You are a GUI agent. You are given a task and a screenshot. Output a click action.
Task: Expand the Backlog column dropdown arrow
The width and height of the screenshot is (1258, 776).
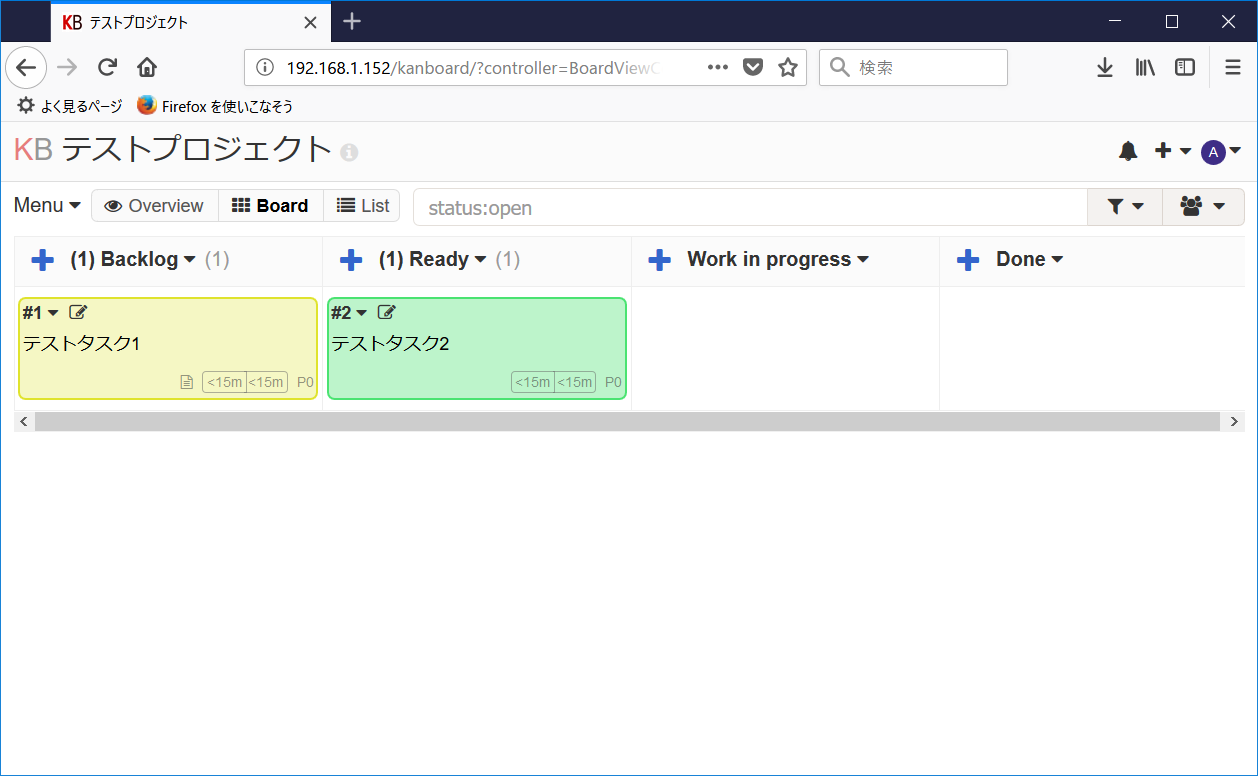[x=189, y=259]
